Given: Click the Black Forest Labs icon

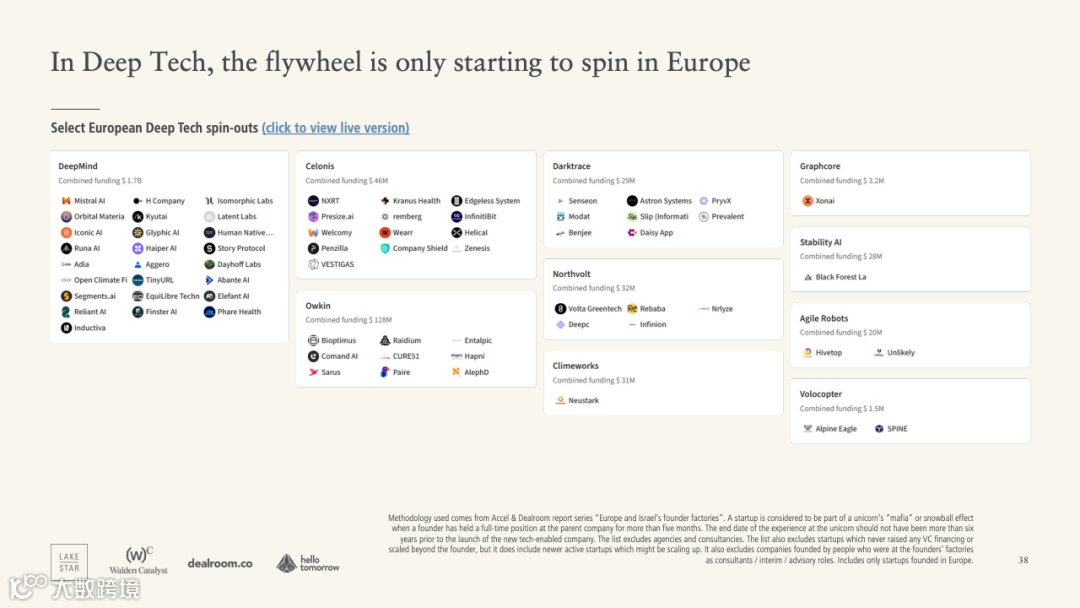Looking at the screenshot, I should click(807, 277).
